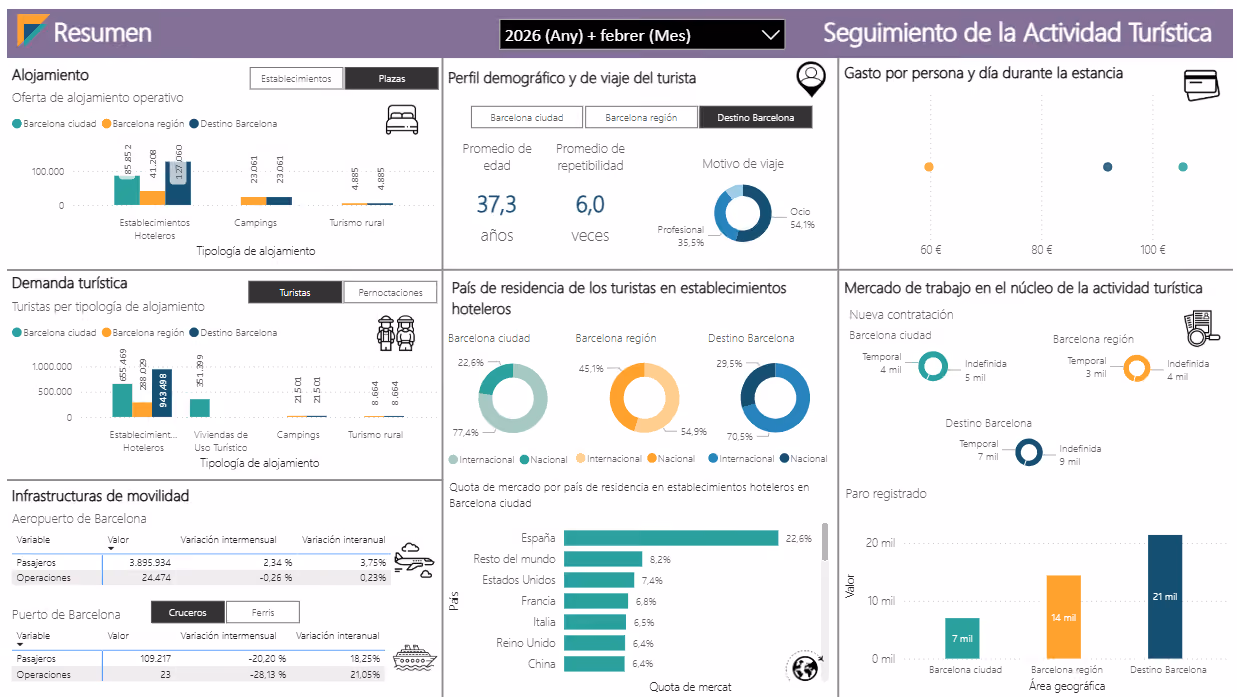Click the credit card icon in Gasto panel
Screen dimensions: 1237x697
click(1203, 85)
